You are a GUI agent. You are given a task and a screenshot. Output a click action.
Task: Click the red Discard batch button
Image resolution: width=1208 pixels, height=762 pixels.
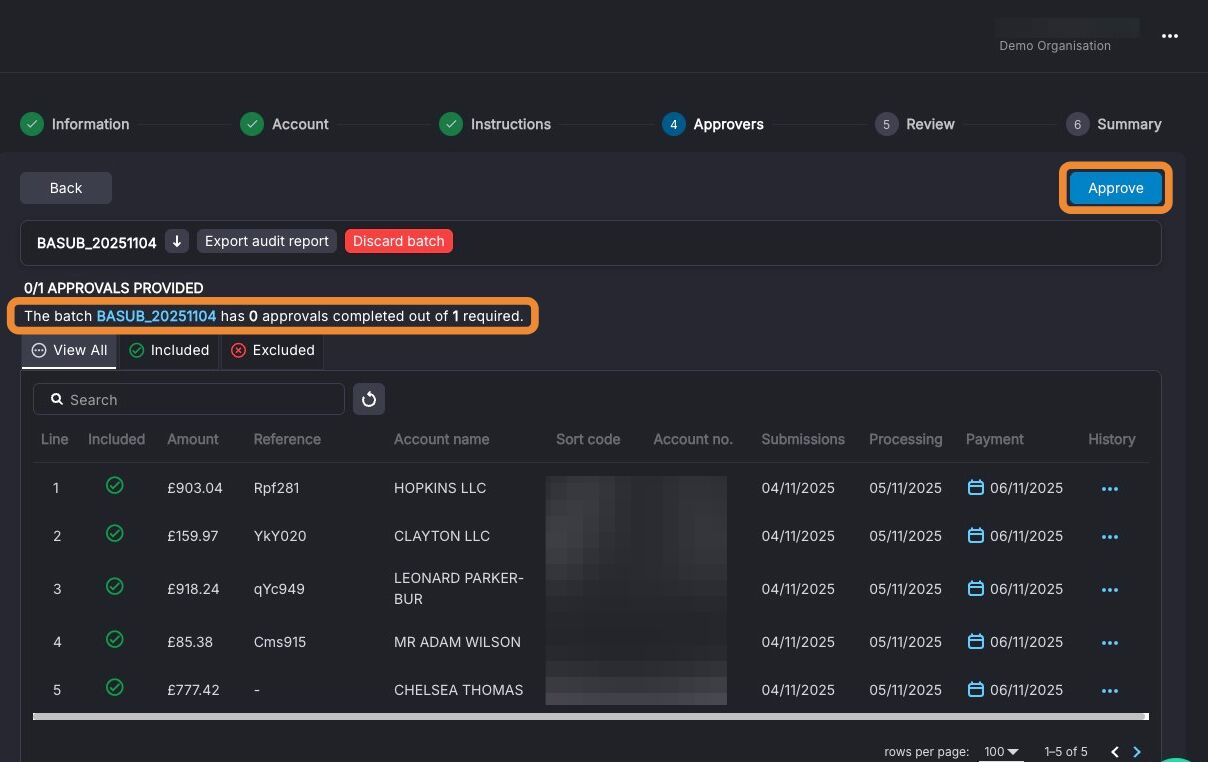[399, 241]
